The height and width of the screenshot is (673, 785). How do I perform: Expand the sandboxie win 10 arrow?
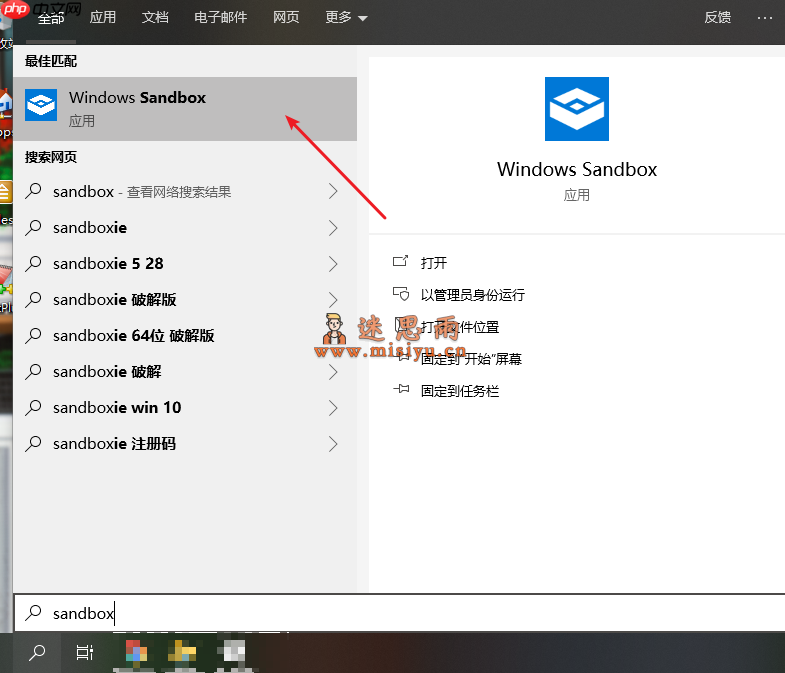[x=333, y=408]
